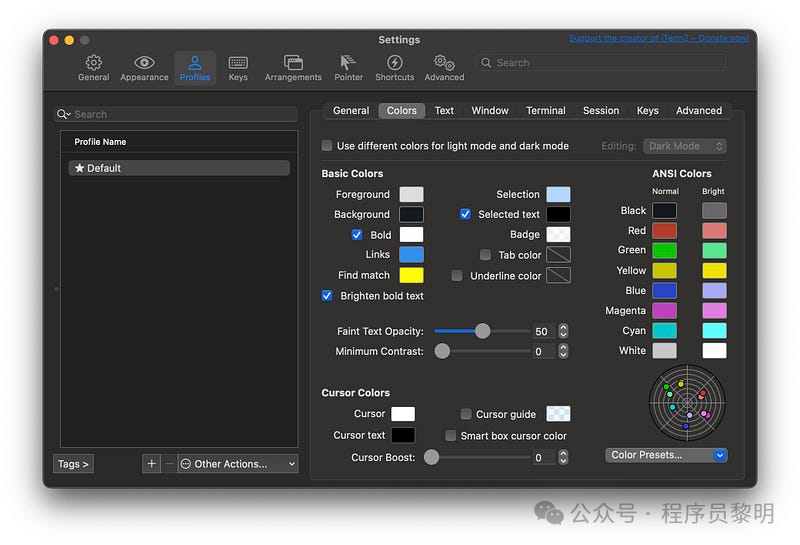Viewport: 800px width, 545px height.
Task: Open the Cursor text color swatch
Action: 403,435
